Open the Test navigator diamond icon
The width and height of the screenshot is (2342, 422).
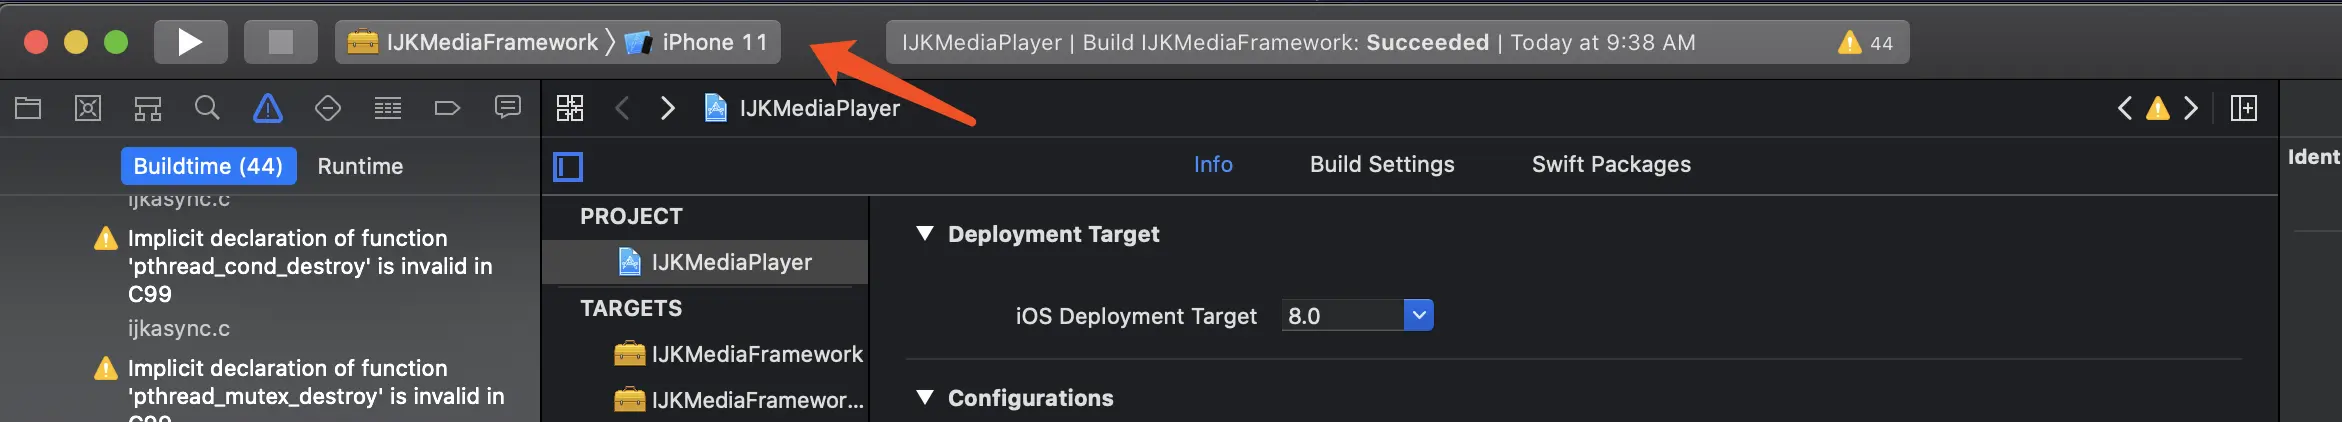(328, 108)
